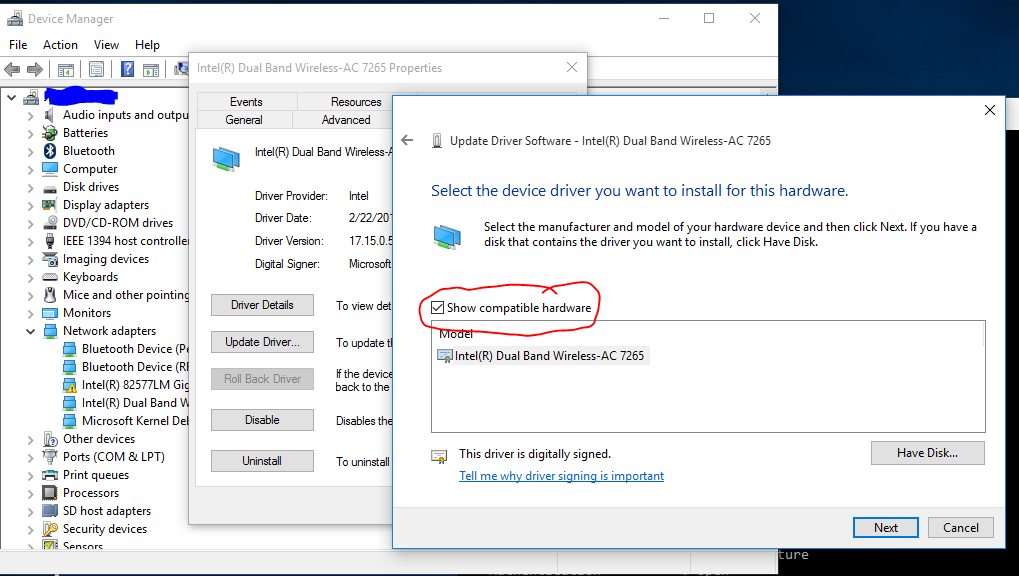The width and height of the screenshot is (1019, 576).
Task: Switch to the General tab in Properties
Action: 244,120
